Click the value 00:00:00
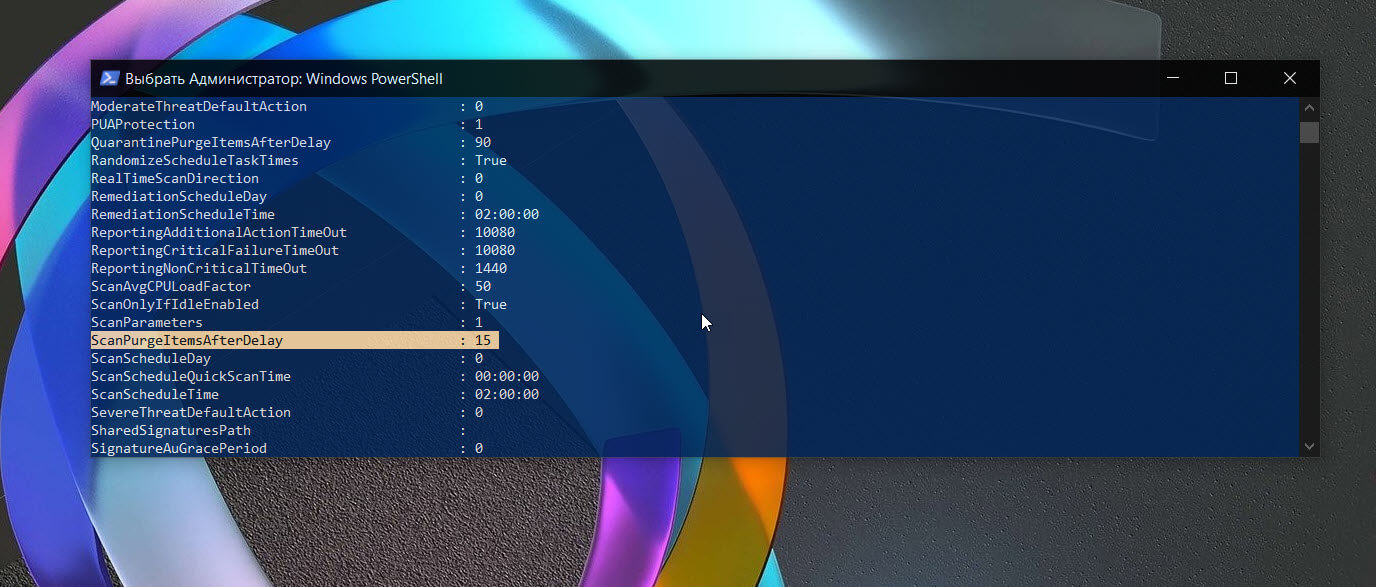 pyautogui.click(x=507, y=376)
